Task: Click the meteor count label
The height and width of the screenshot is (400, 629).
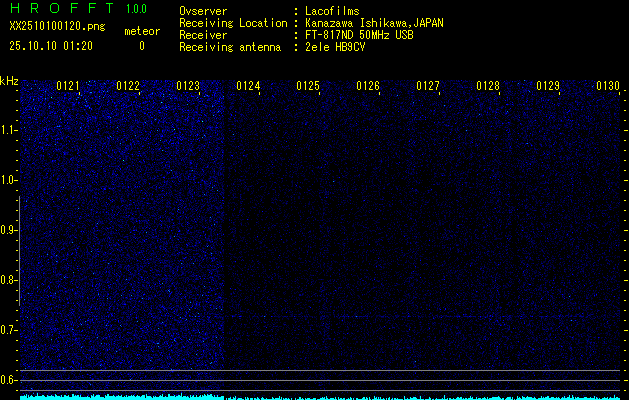Action: (x=141, y=31)
